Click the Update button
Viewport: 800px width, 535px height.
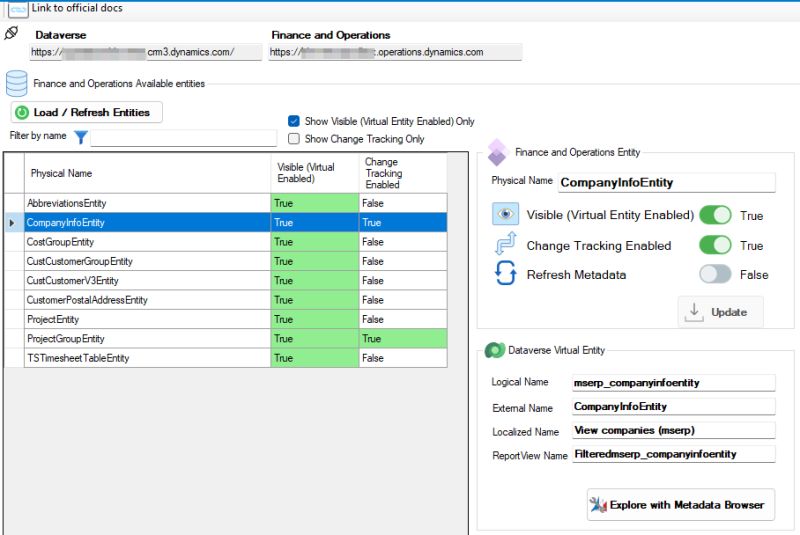point(720,312)
